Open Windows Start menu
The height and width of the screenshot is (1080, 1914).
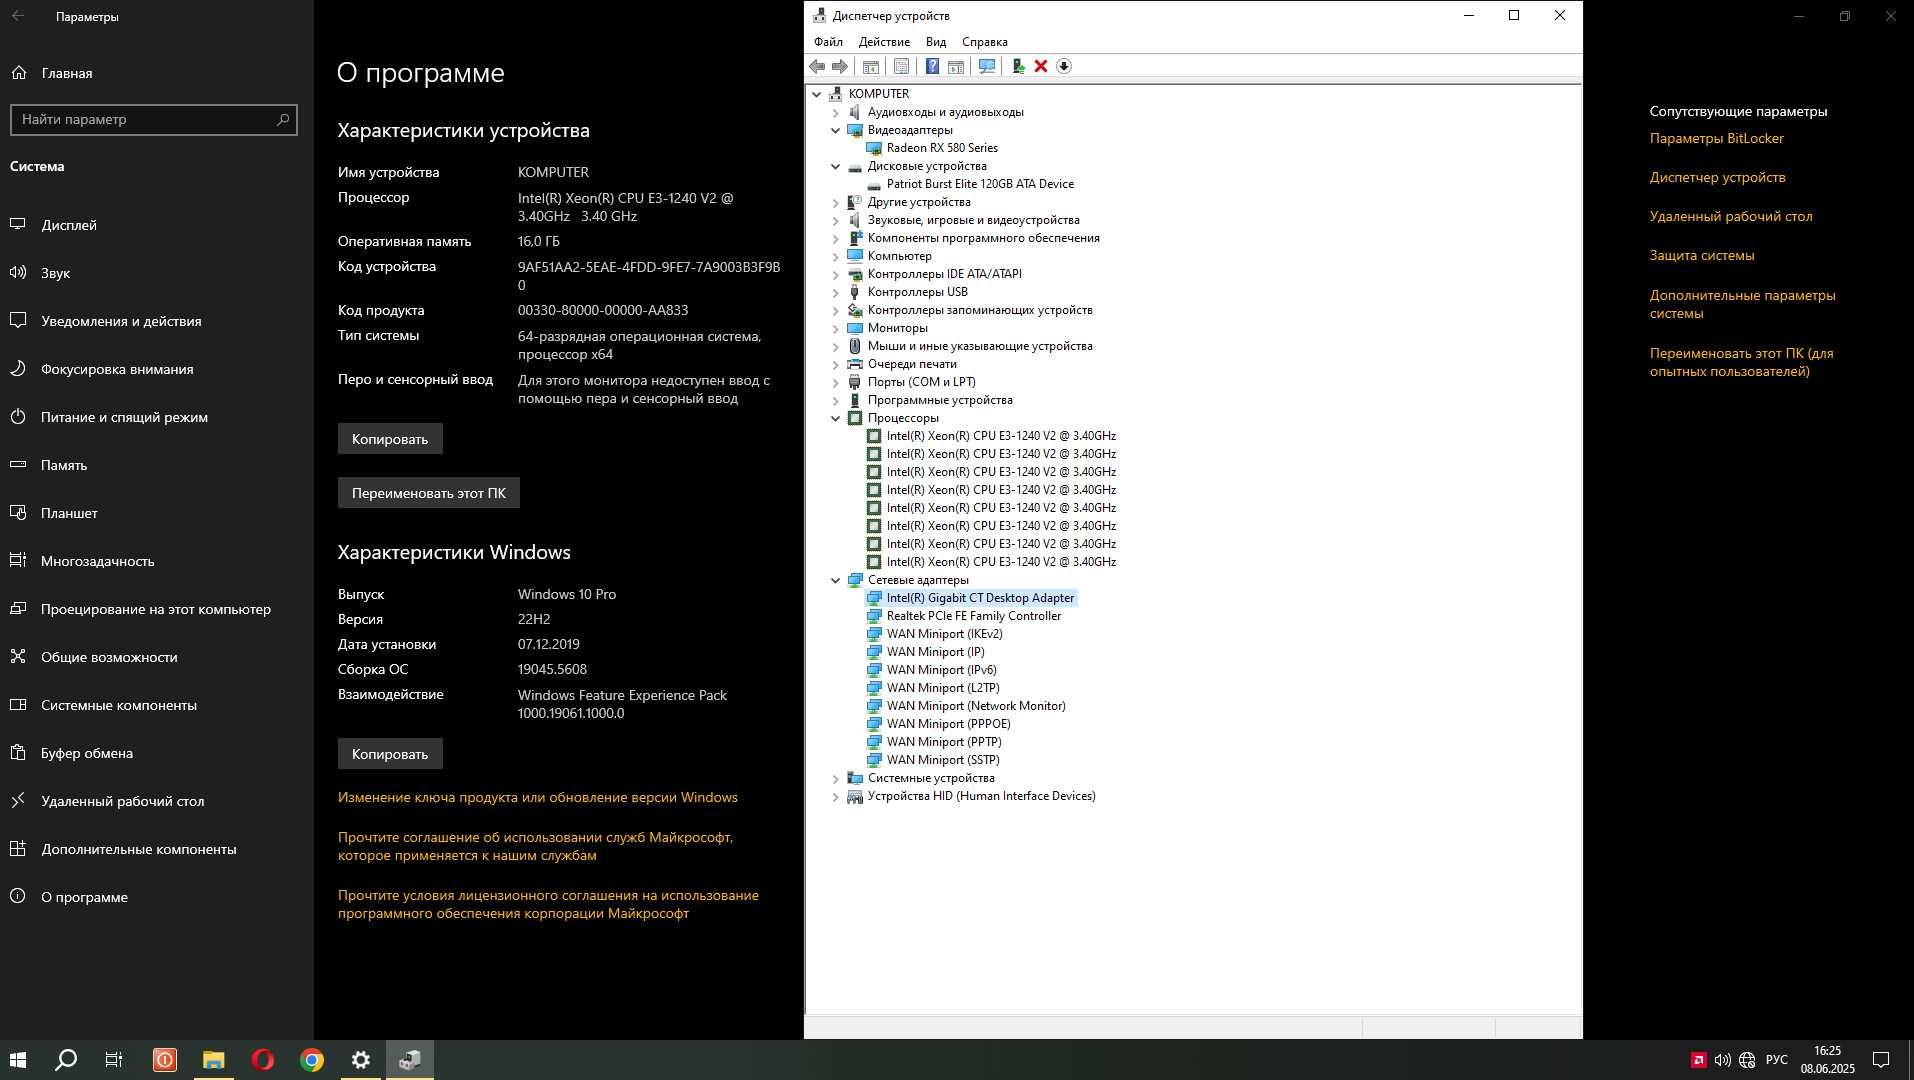18,1060
